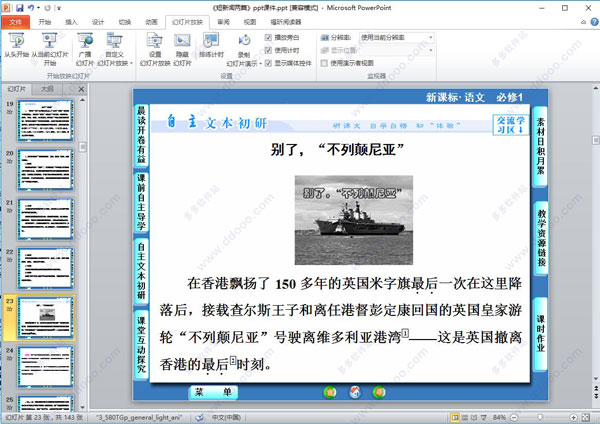Customize Quick Access Toolbar dropdown
This screenshot has height=424, width=600.
[x=59, y=8]
